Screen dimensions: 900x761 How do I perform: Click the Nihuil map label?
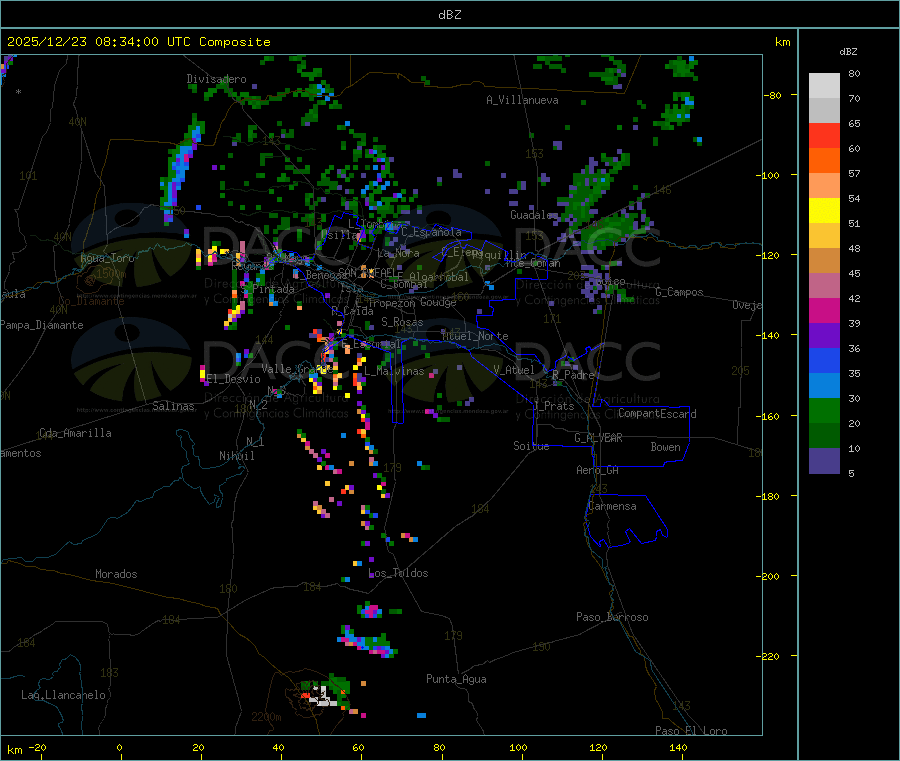(x=237, y=456)
